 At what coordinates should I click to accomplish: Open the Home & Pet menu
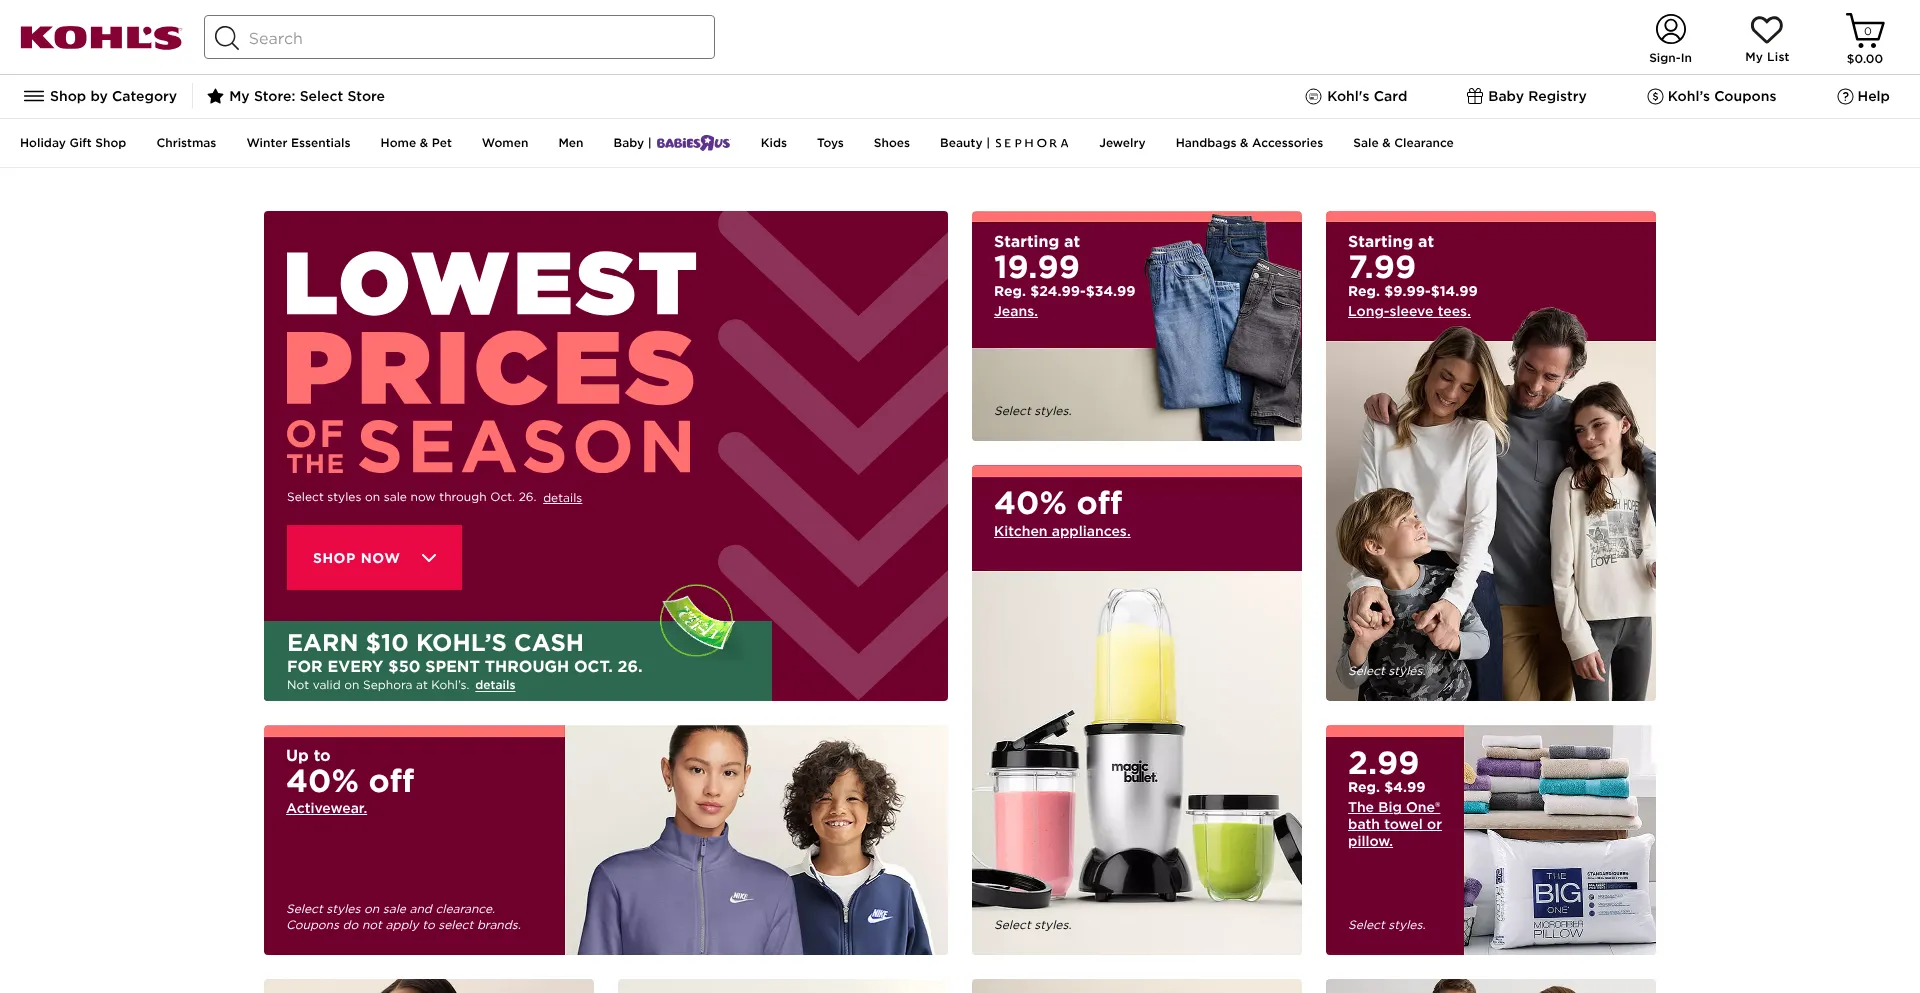tap(416, 143)
